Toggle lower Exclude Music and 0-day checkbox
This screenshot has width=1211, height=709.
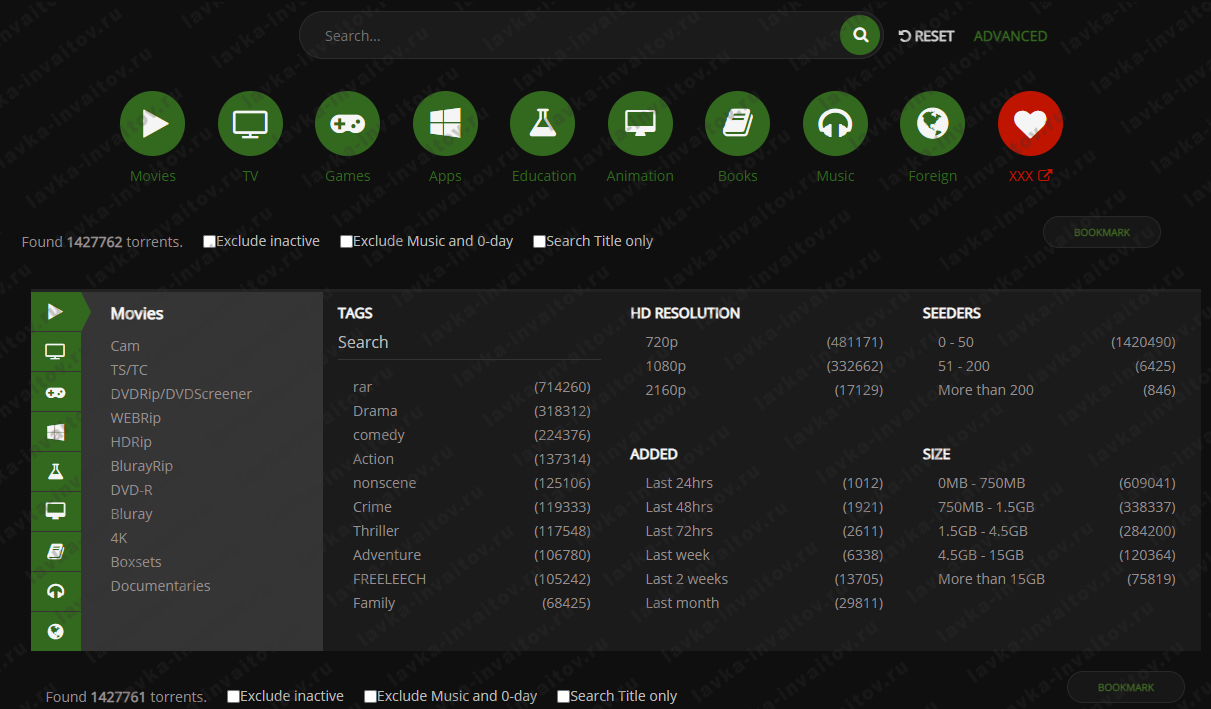click(x=370, y=696)
